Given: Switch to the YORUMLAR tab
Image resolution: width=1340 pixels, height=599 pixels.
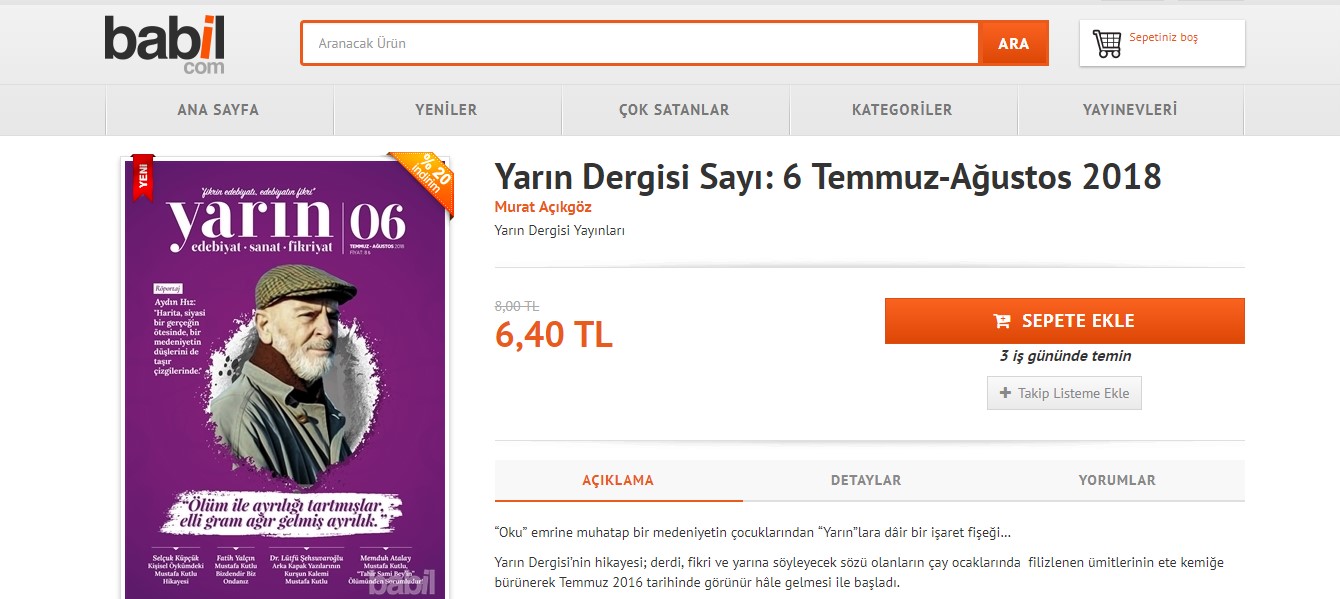Looking at the screenshot, I should [1117, 480].
